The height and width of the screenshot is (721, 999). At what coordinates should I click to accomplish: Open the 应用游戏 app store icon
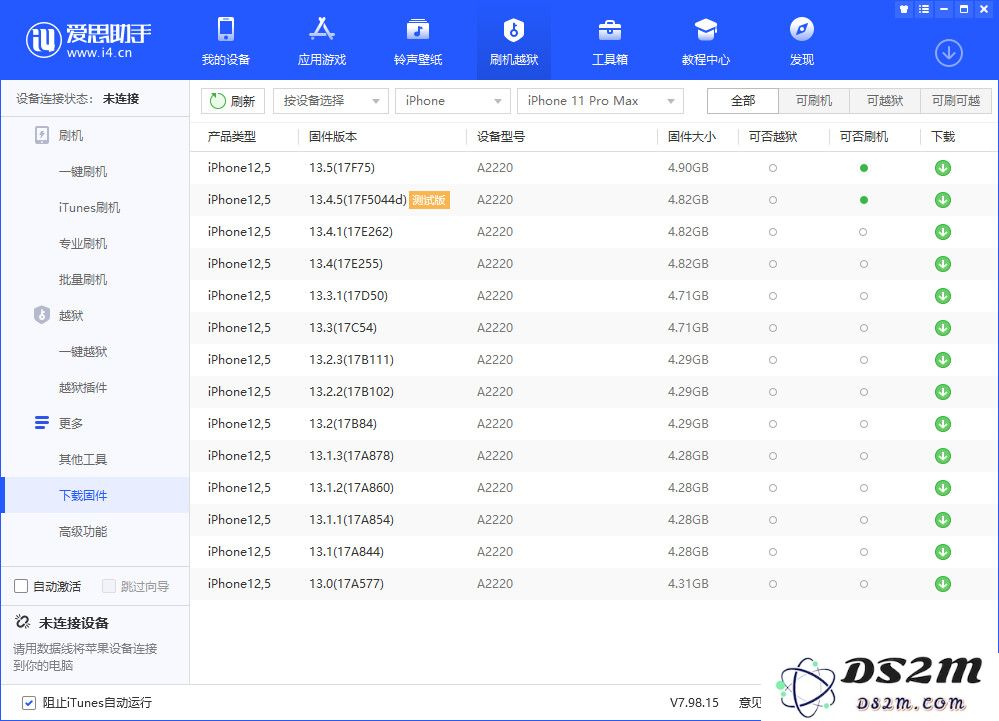[322, 29]
